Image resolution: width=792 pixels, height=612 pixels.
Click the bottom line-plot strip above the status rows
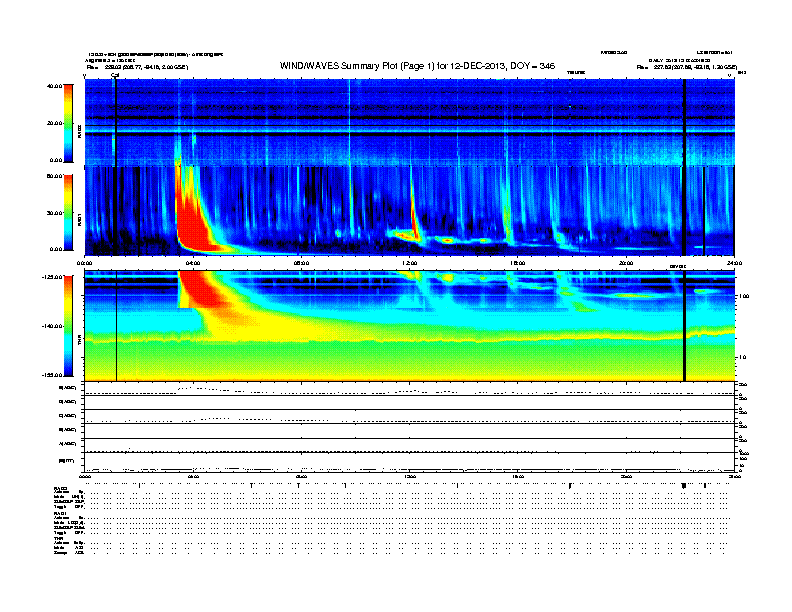point(409,462)
